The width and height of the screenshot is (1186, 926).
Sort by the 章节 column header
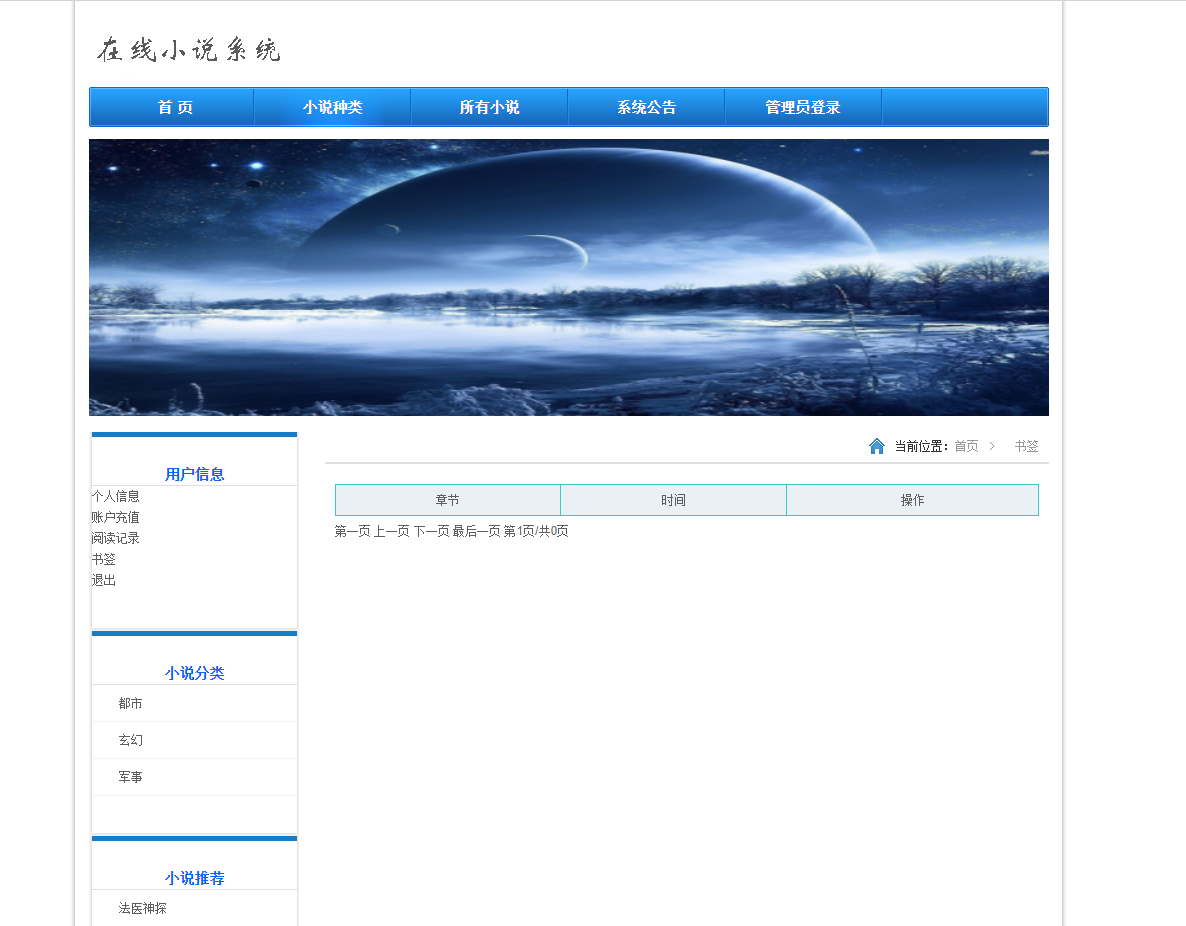pyautogui.click(x=448, y=499)
